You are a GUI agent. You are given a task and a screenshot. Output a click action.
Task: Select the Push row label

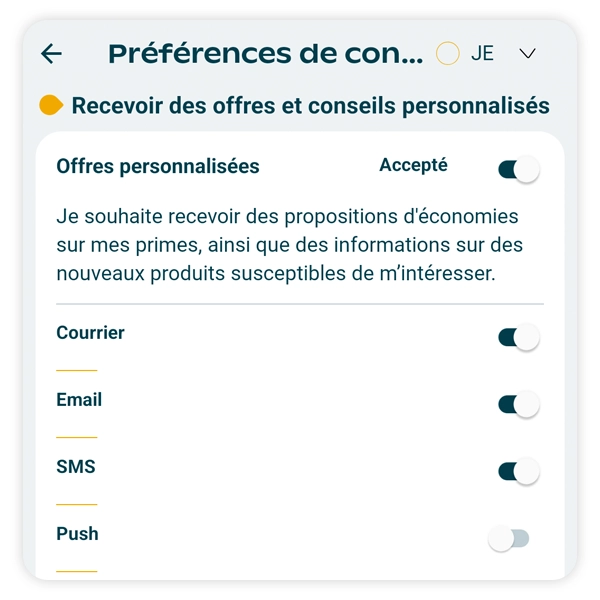(x=77, y=534)
